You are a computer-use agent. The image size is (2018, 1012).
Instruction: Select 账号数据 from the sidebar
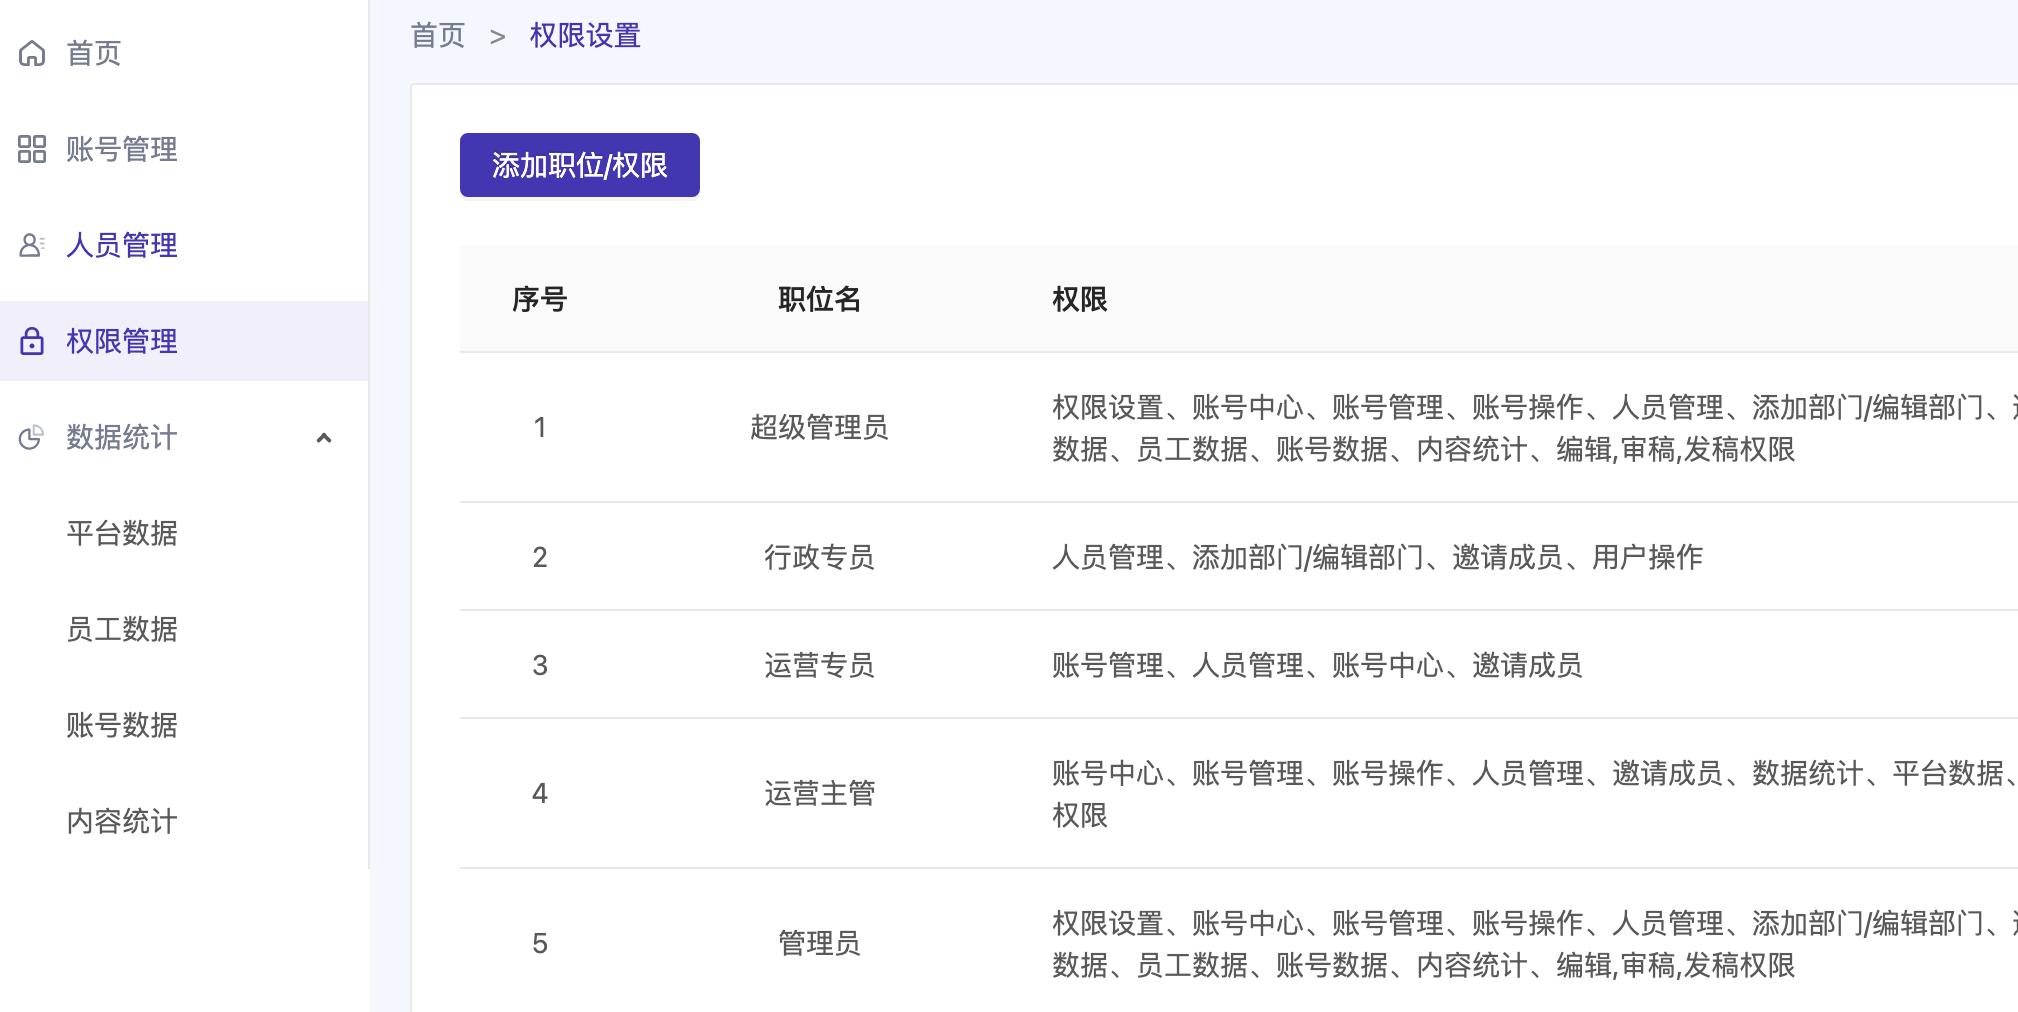(121, 726)
